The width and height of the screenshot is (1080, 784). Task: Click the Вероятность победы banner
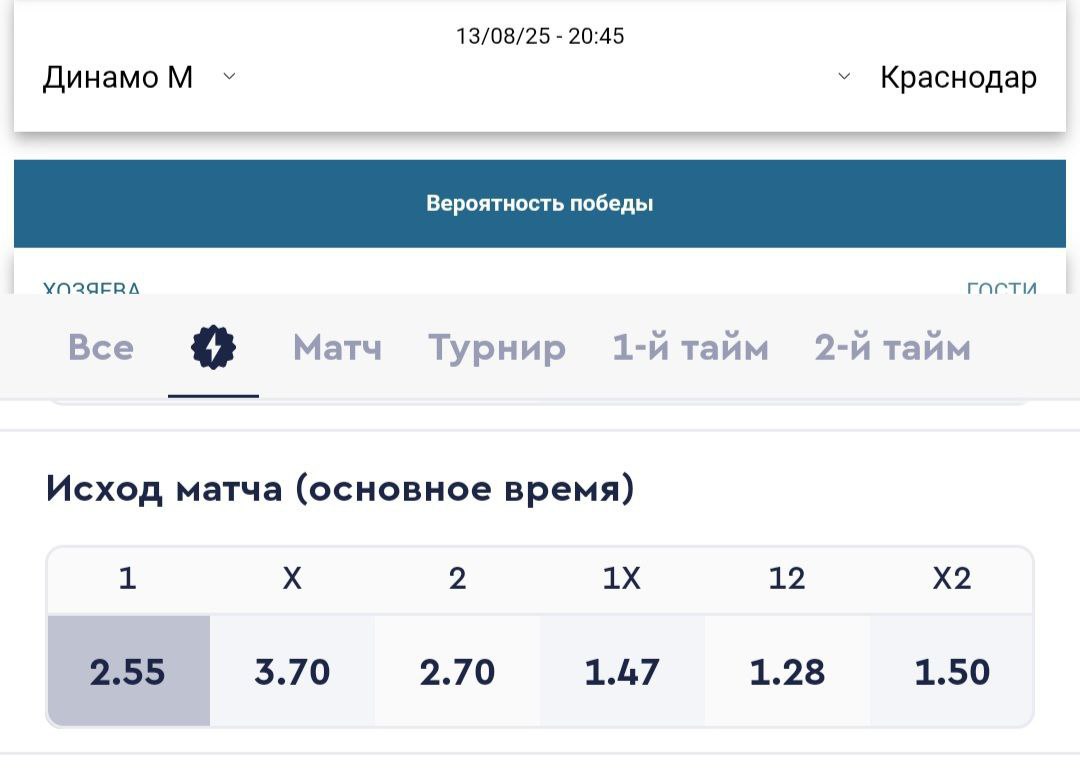[540, 203]
